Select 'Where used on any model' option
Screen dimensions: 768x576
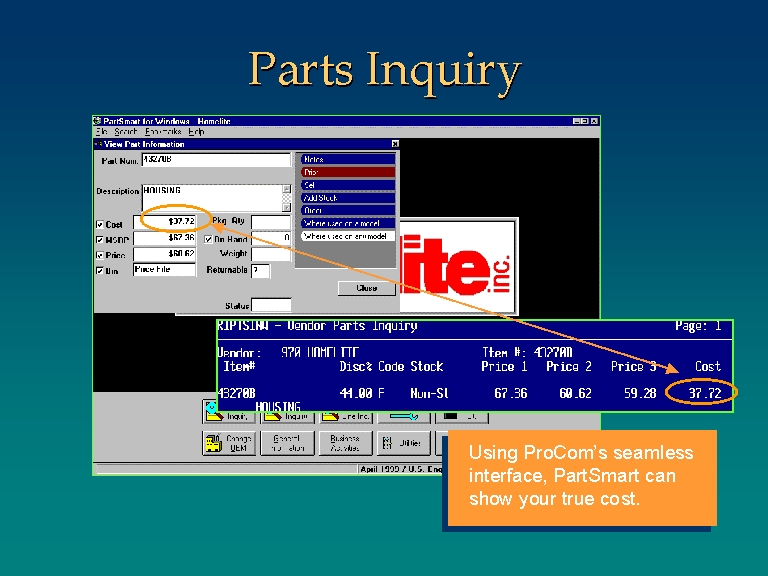pos(348,236)
